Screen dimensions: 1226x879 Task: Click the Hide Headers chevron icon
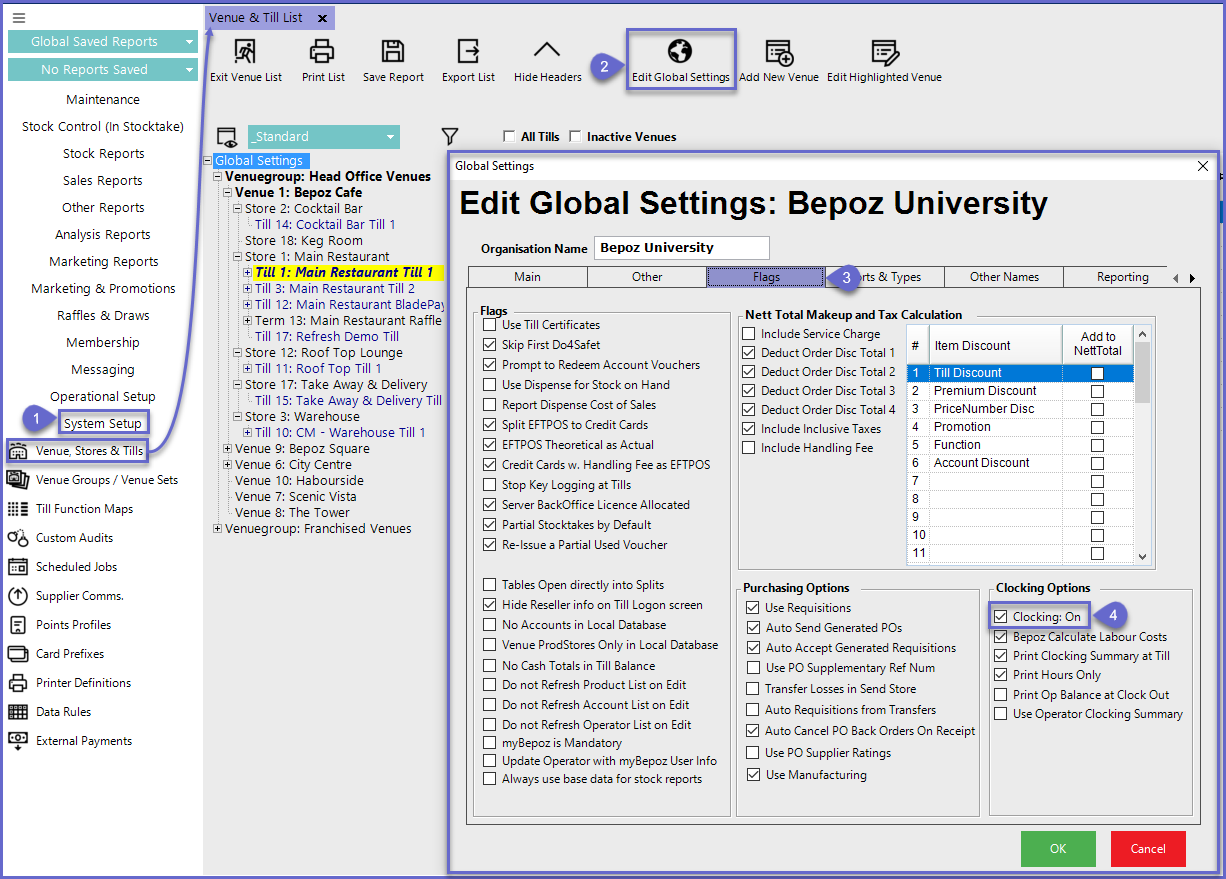pos(547,51)
